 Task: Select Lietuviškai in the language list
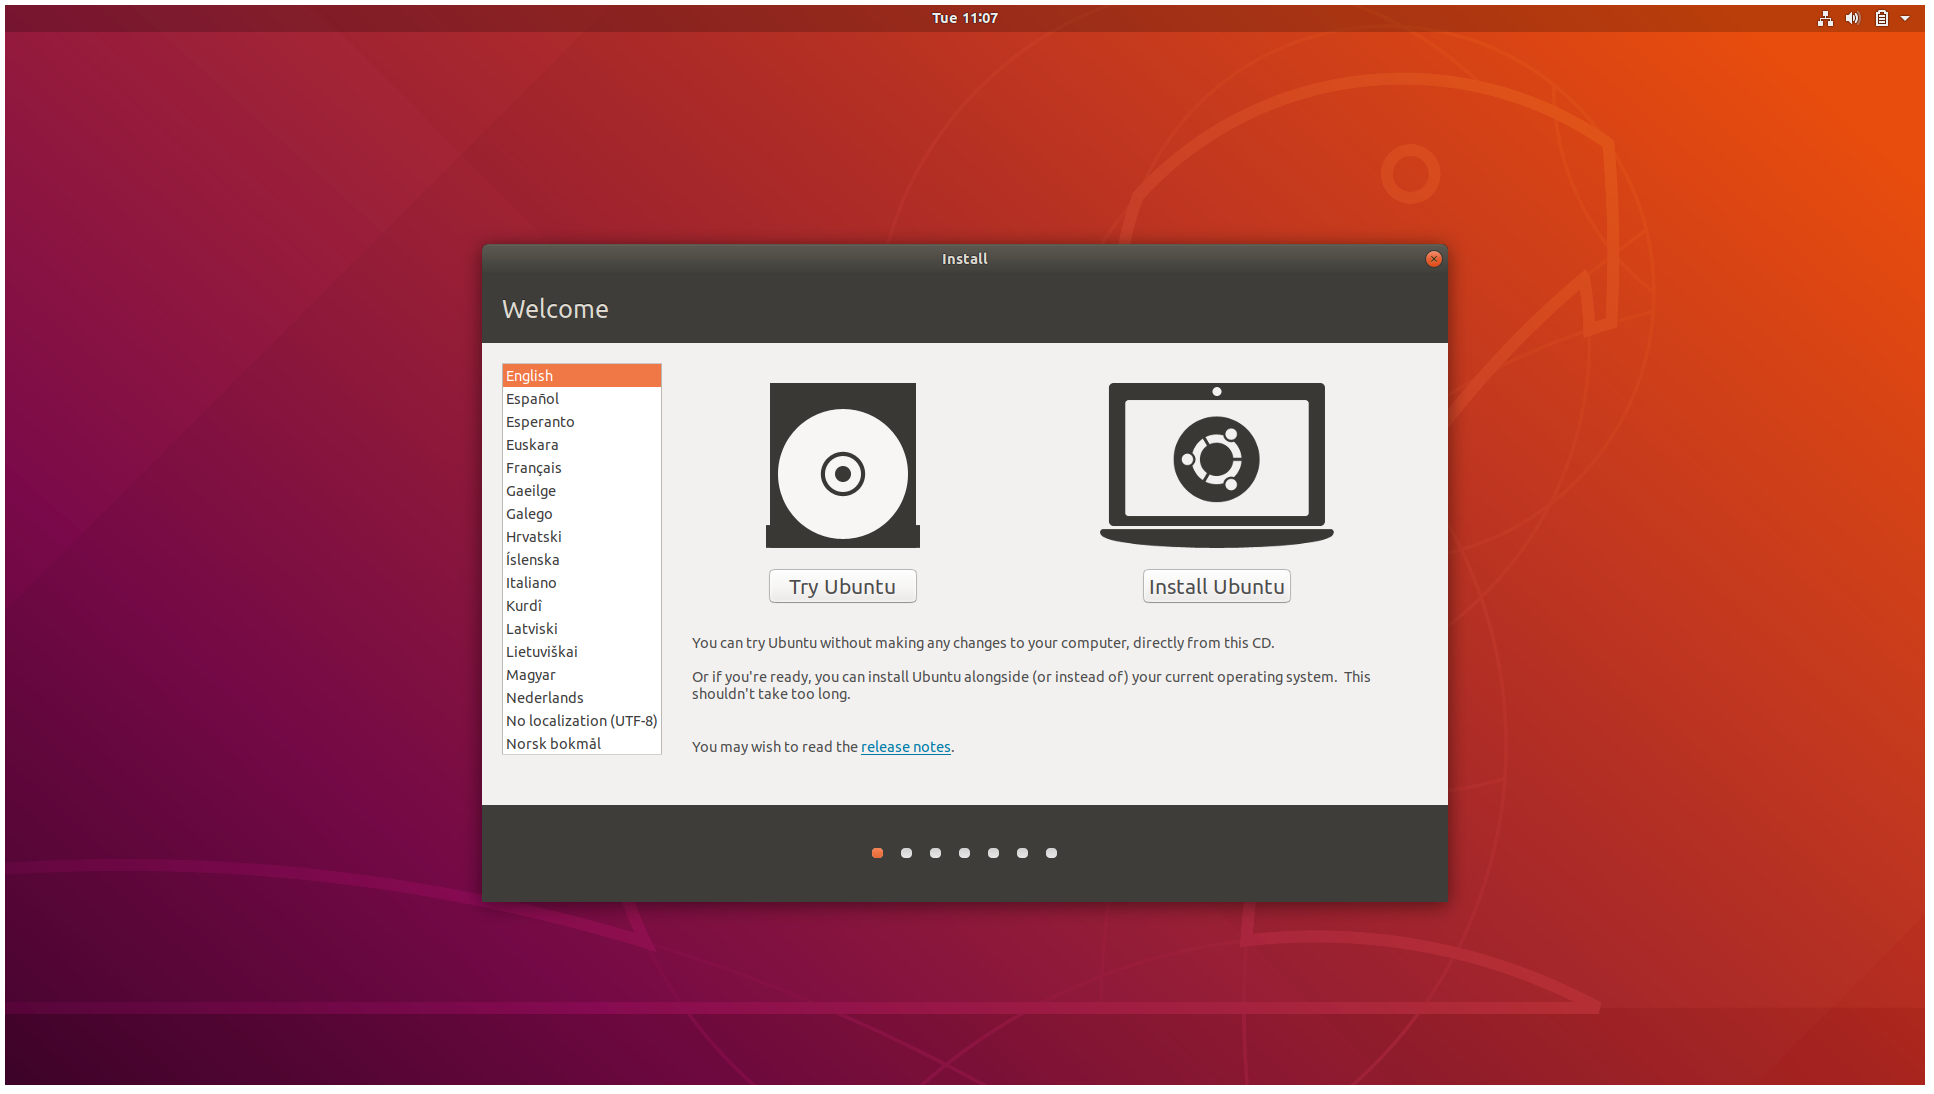pyautogui.click(x=581, y=652)
